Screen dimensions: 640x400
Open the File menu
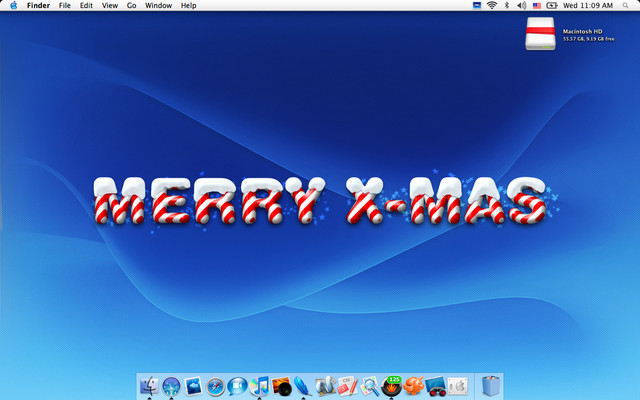coord(64,5)
